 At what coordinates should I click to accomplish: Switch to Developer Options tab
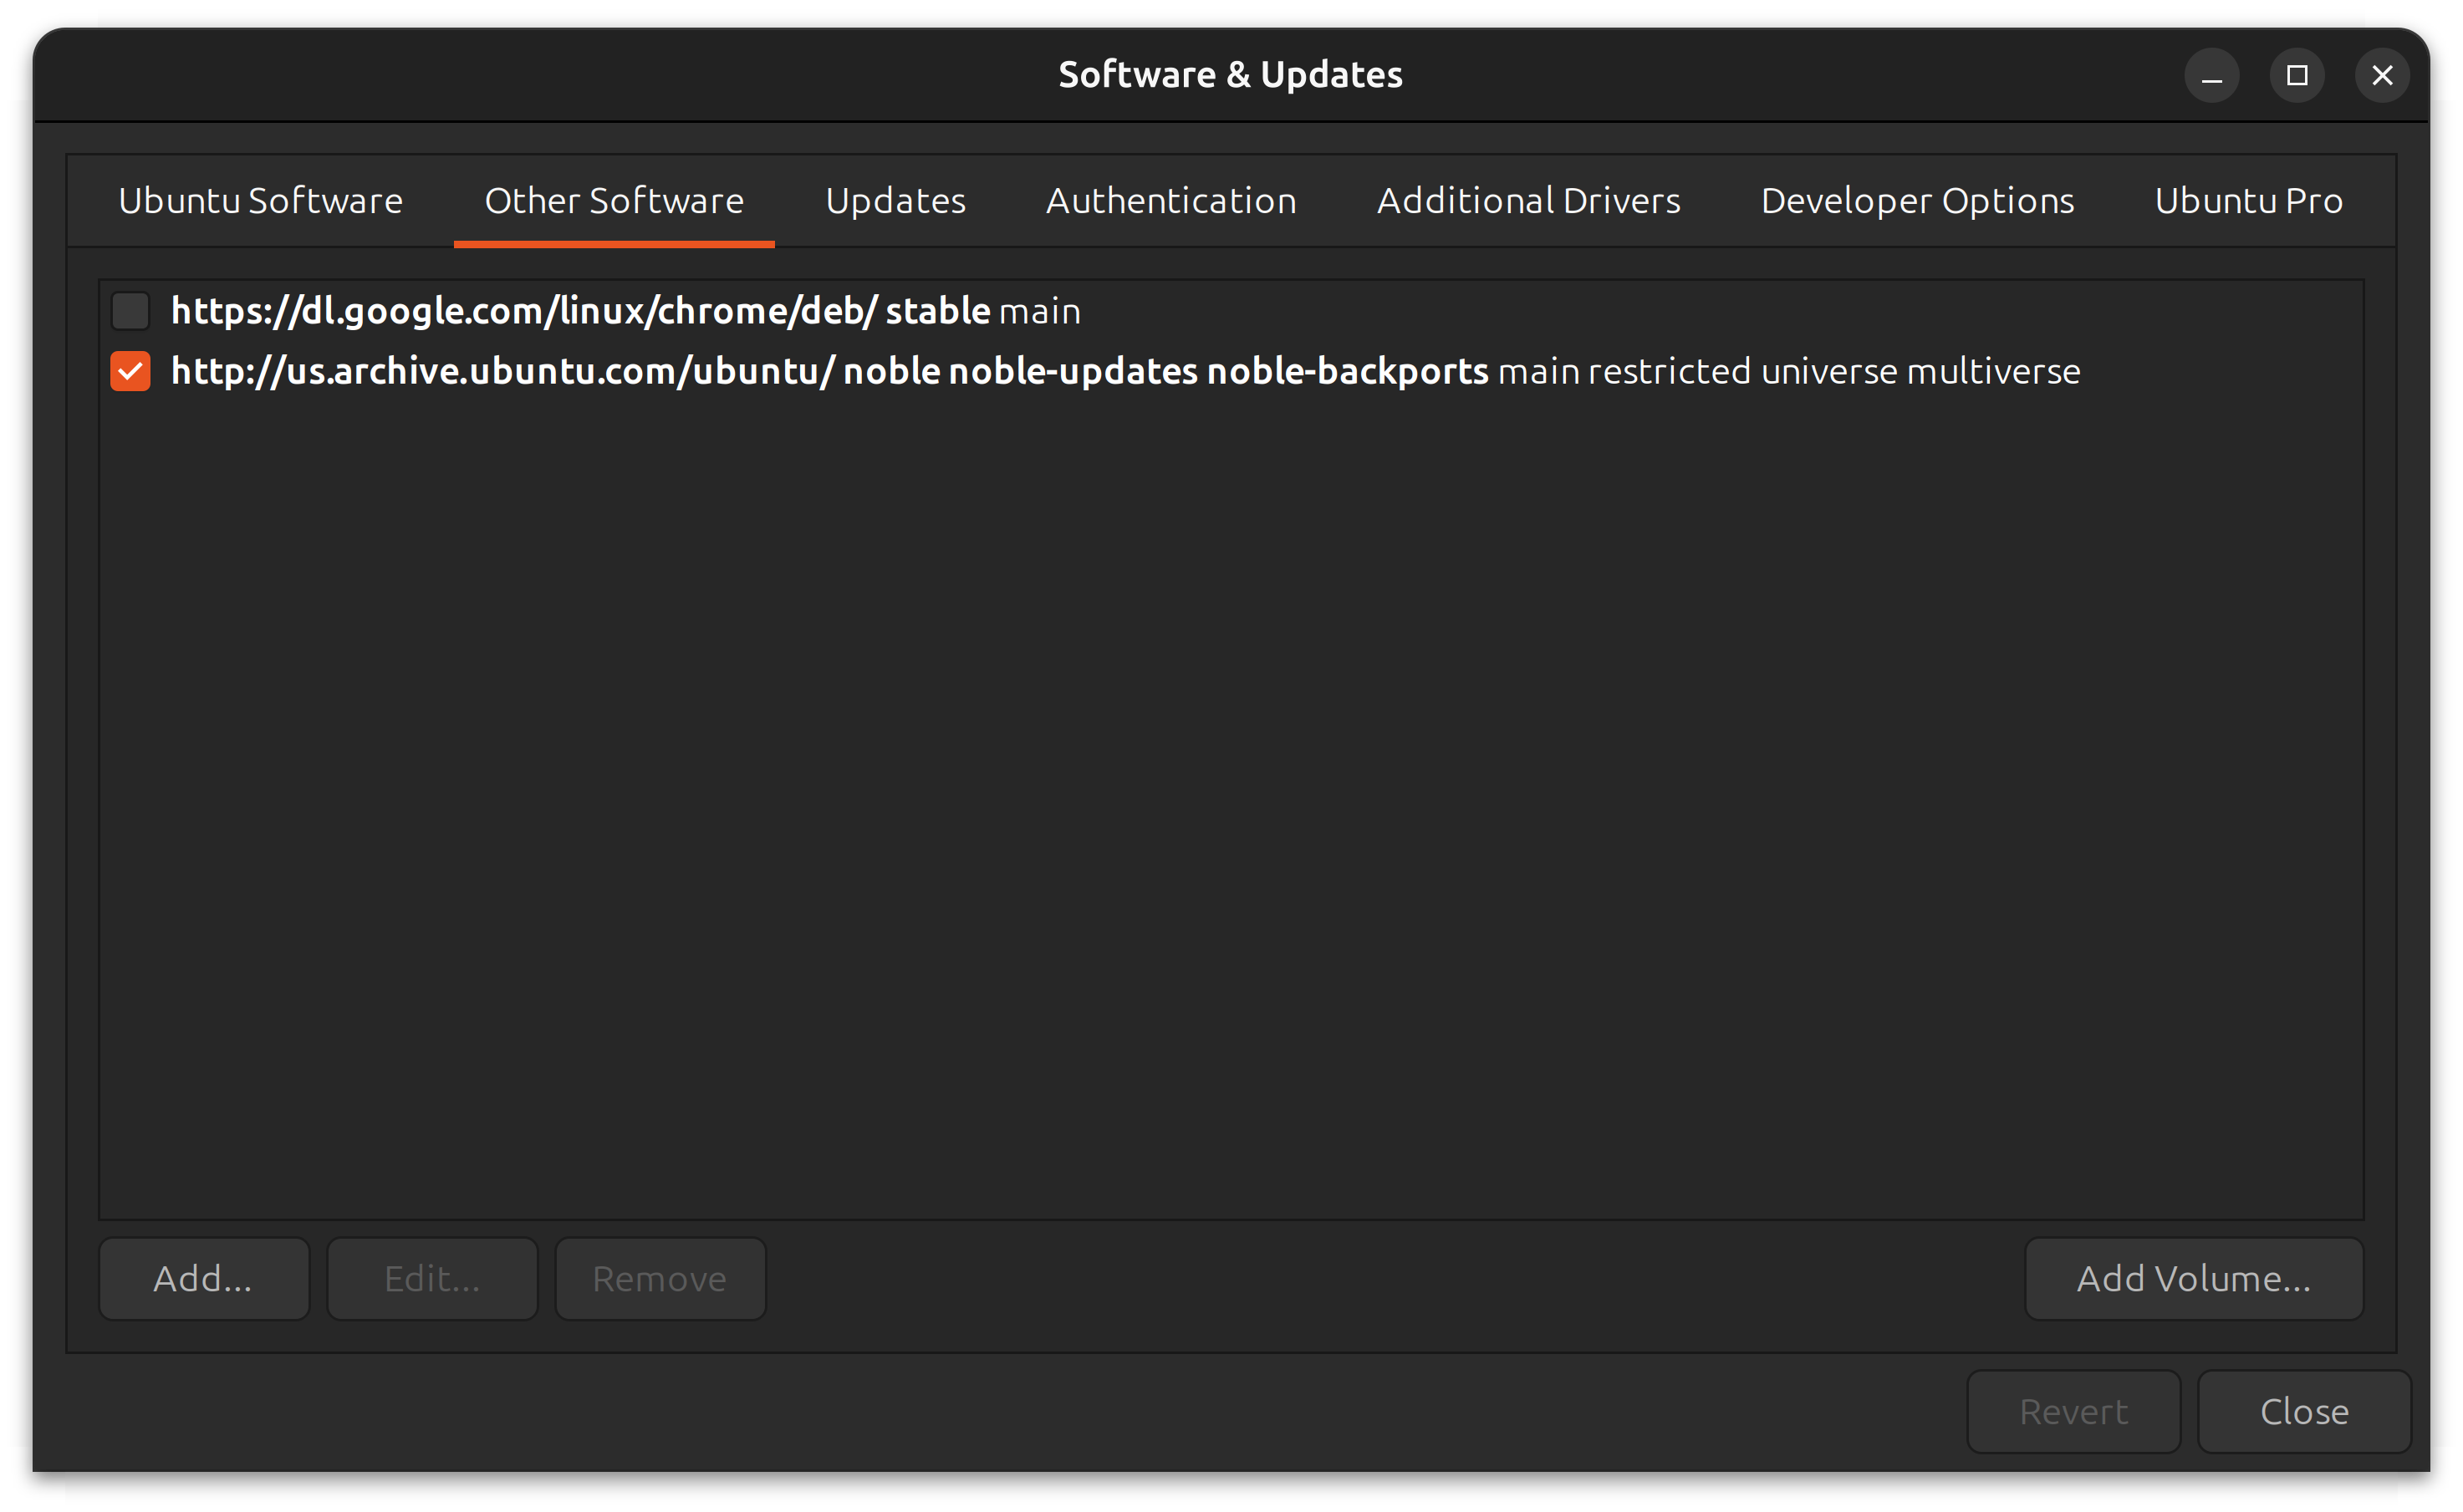pos(1917,201)
